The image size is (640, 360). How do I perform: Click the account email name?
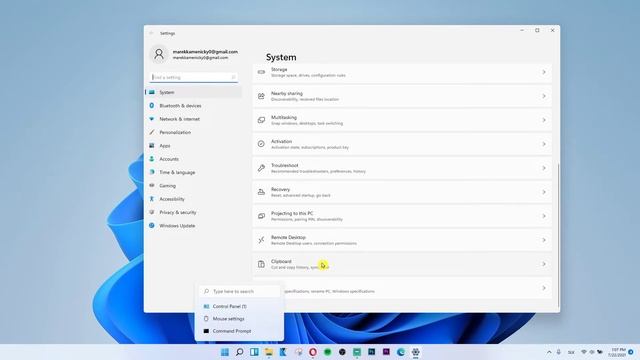[205, 52]
